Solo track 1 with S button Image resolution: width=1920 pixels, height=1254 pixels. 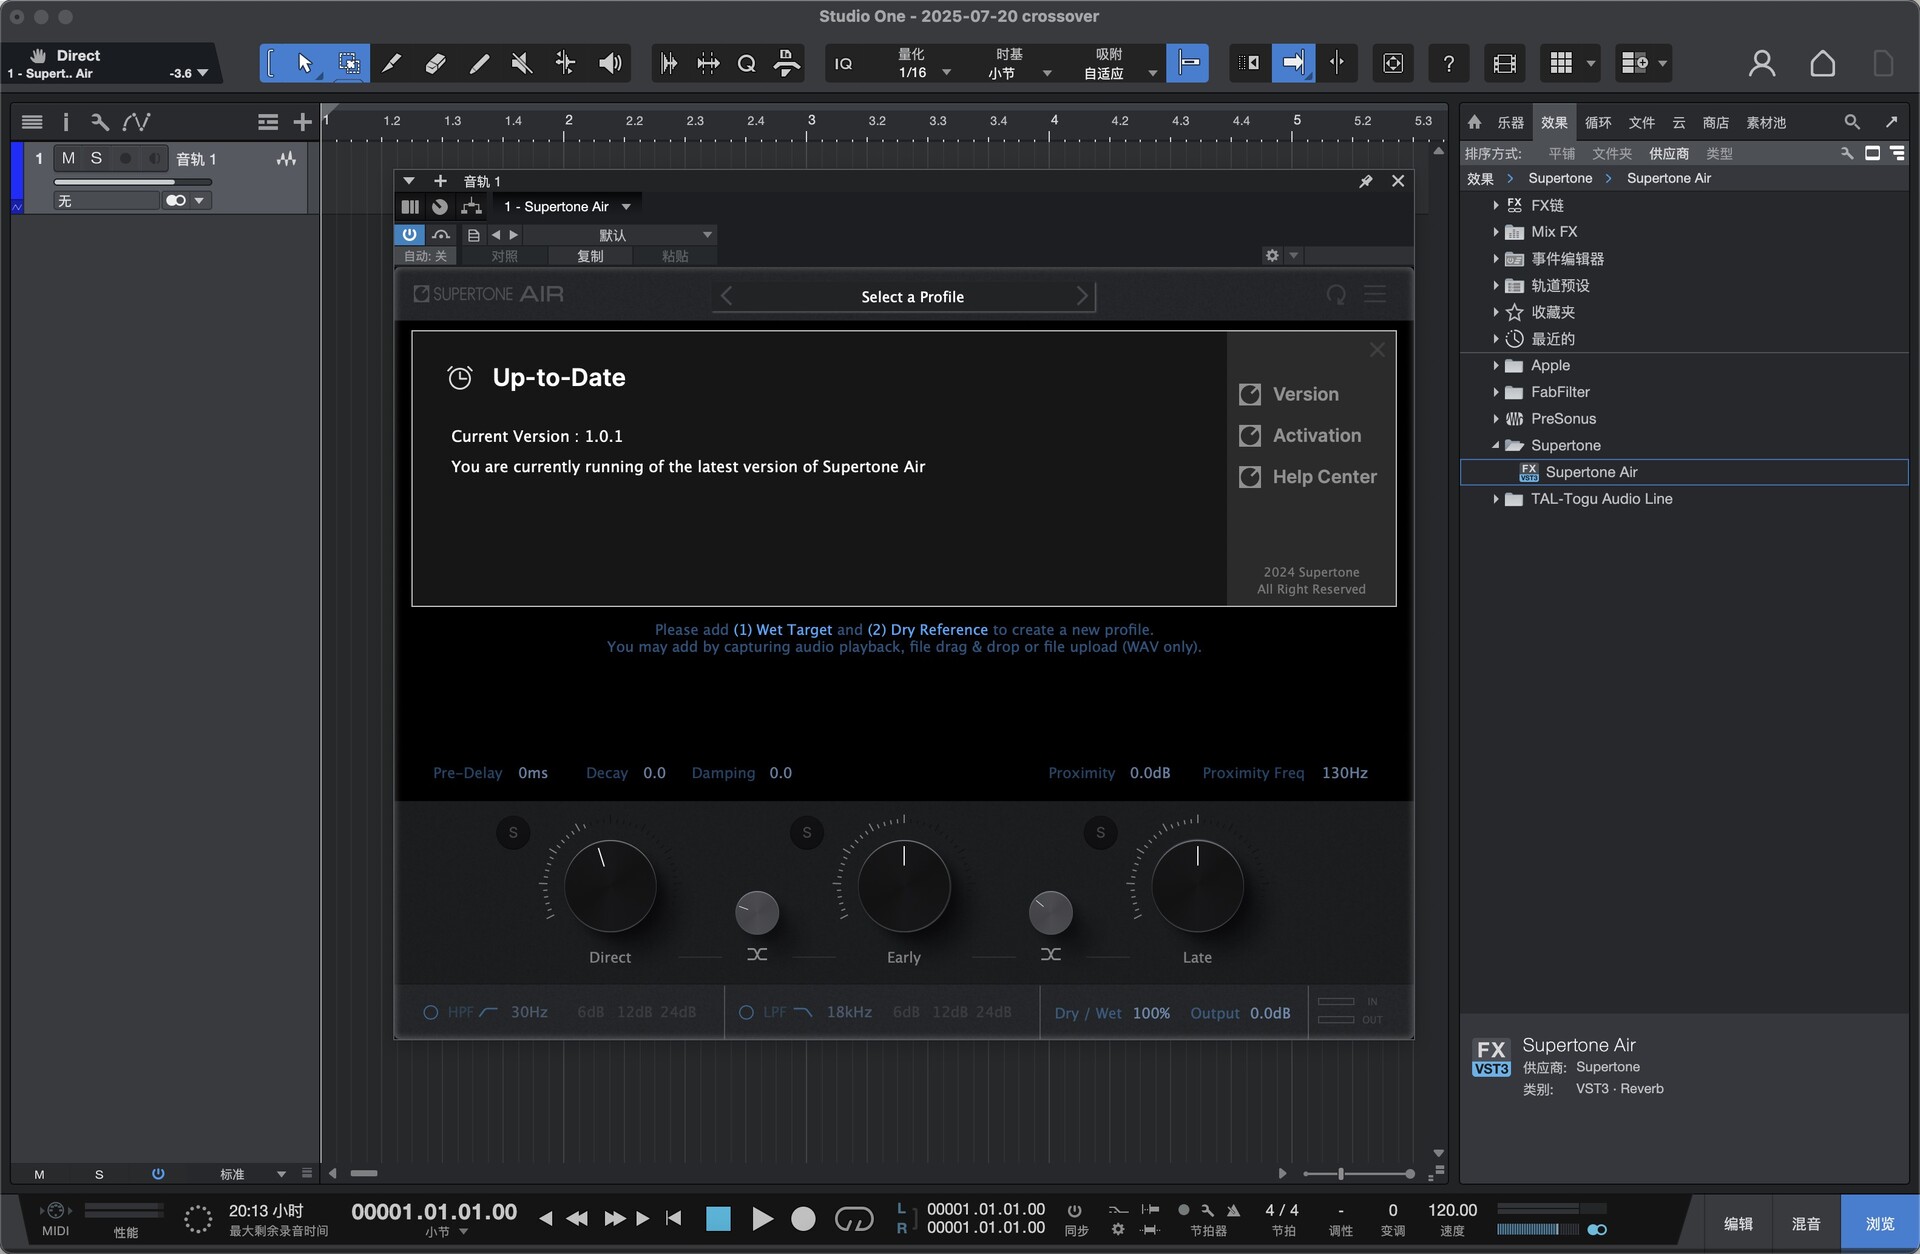96,158
